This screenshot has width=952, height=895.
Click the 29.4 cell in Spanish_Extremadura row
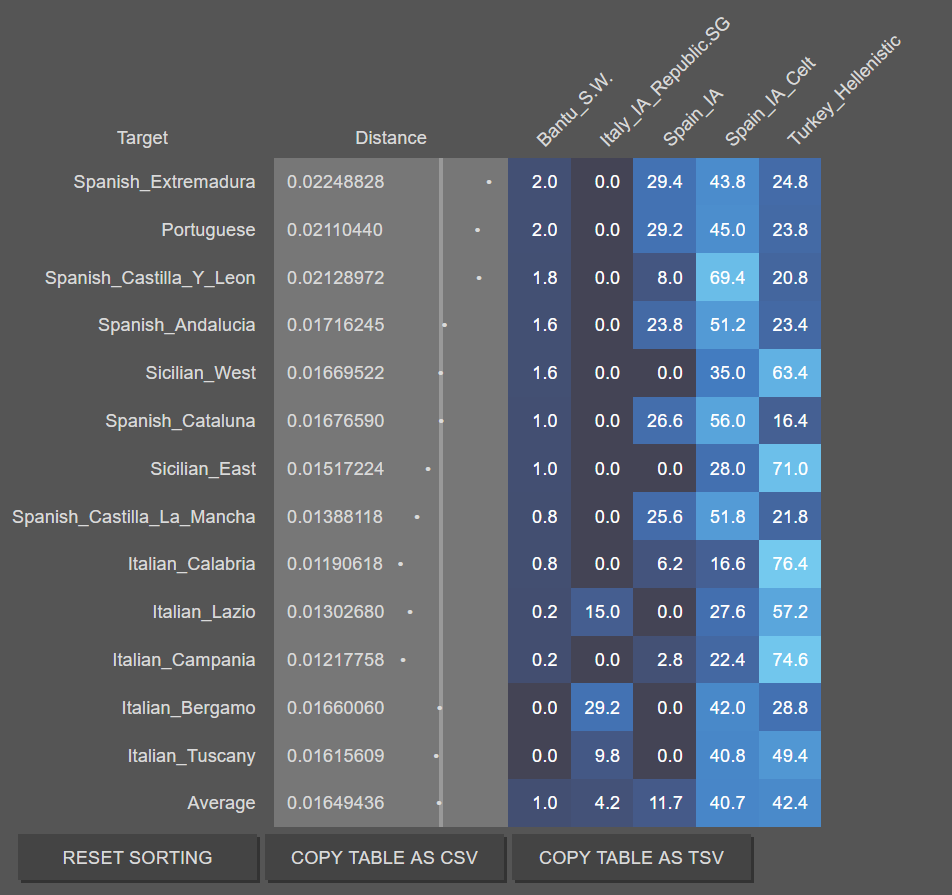coord(665,182)
